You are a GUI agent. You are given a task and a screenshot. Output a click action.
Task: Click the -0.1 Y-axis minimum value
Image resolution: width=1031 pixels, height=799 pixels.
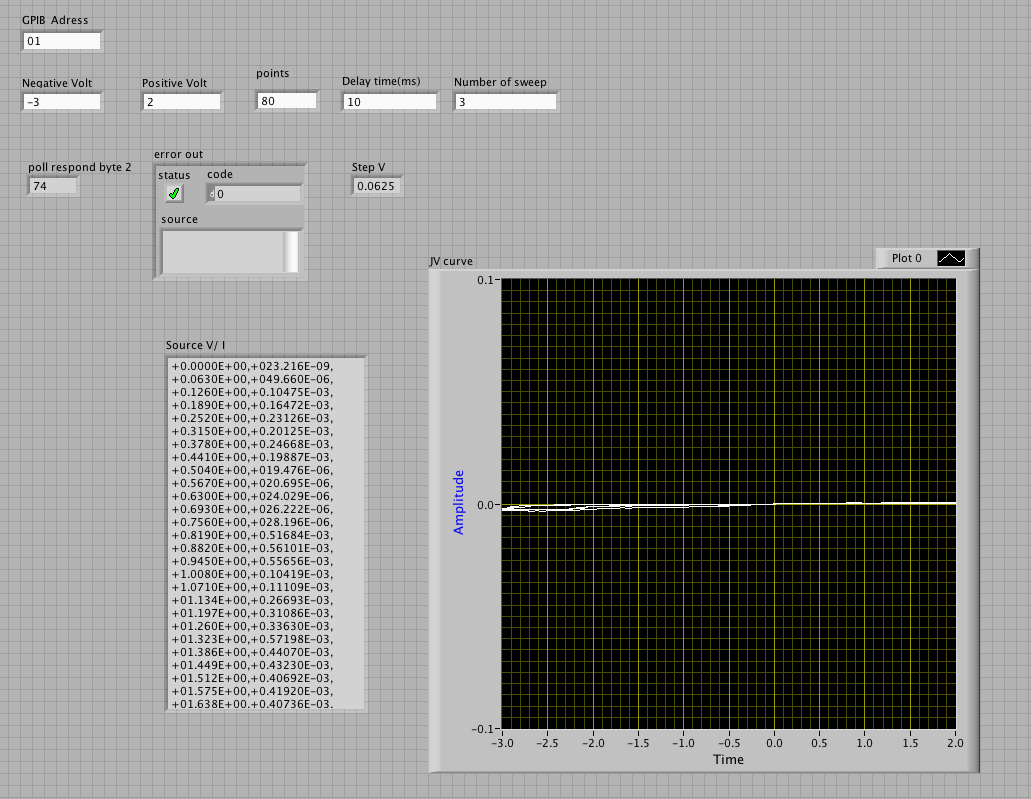point(482,729)
